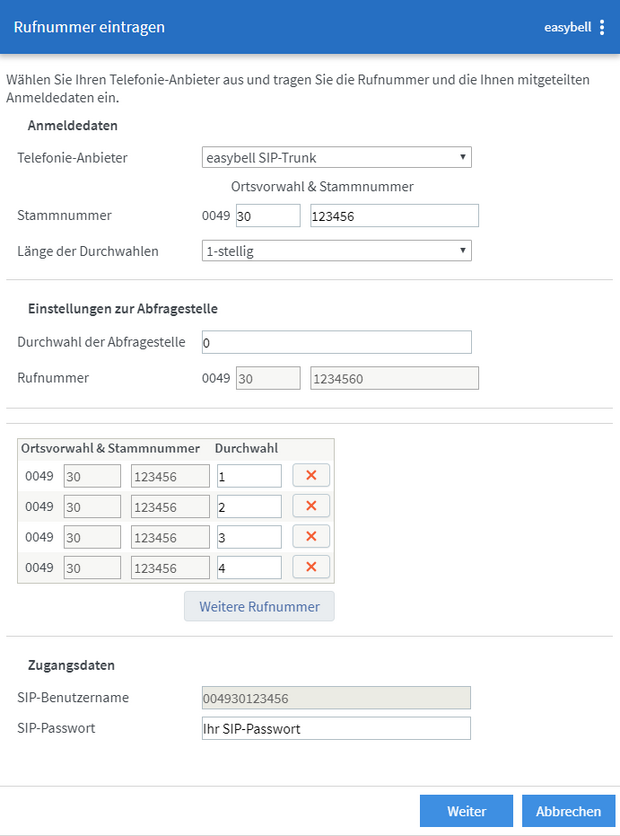620x836 pixels.
Task: Add a number via Weitere Rufnummer
Action: [x=259, y=606]
